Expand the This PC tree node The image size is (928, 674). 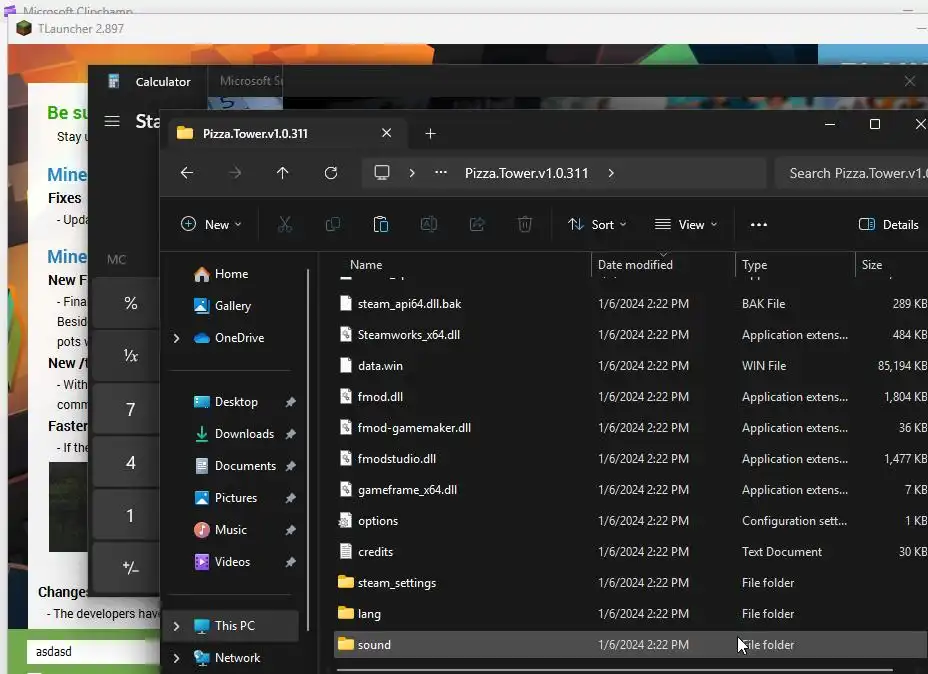coord(176,626)
